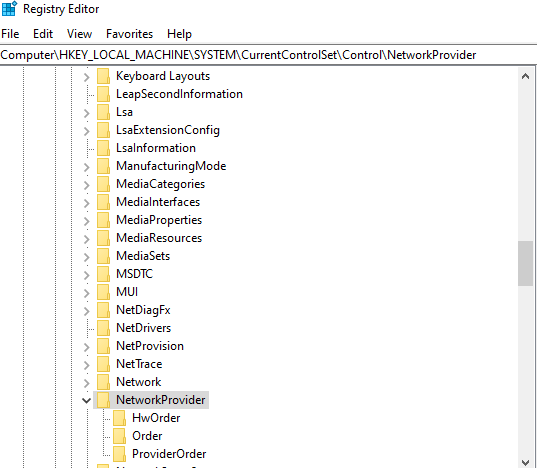Click the Registry Editor app icon
The image size is (537, 468).
click(x=9, y=9)
